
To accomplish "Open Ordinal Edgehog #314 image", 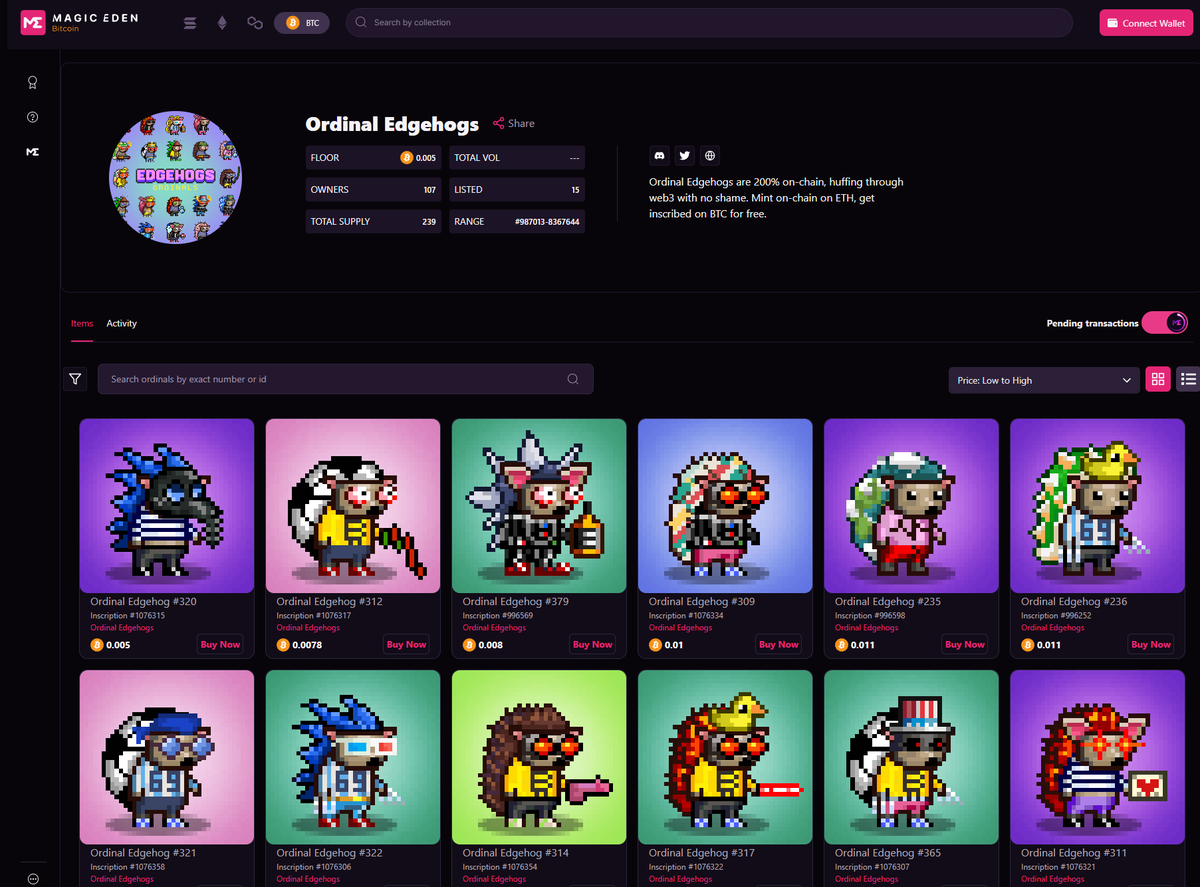I will 539,757.
